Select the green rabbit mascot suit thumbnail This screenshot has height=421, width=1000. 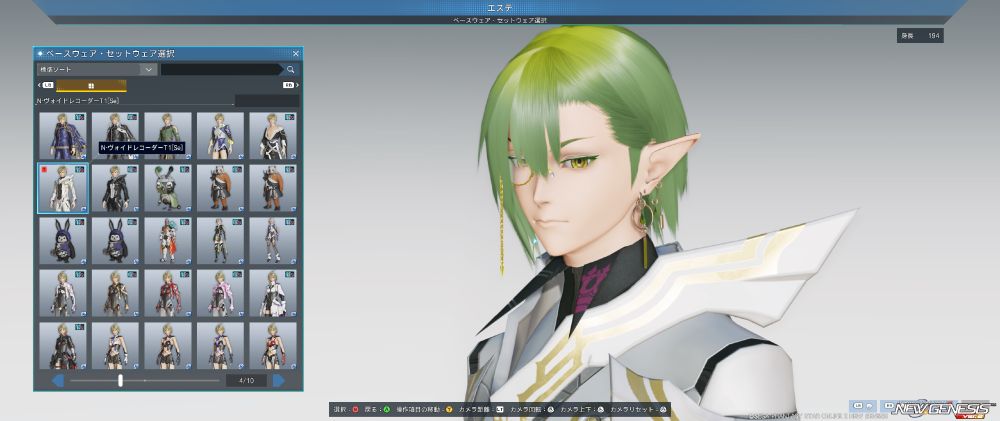click(x=168, y=188)
